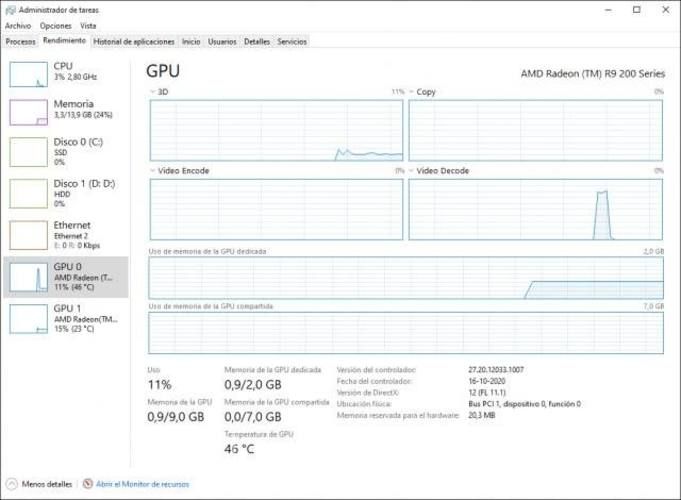Click the 0,9/2,0 GB dedicated memory value

(x=253, y=385)
